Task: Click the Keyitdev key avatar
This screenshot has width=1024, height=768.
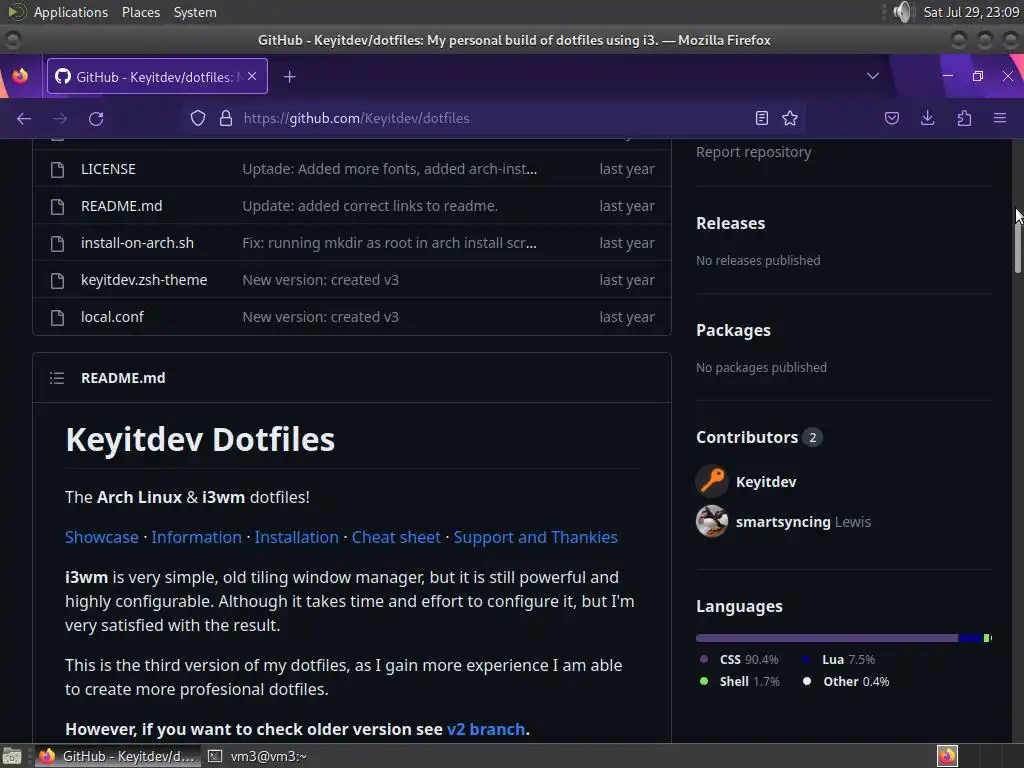Action: (x=712, y=481)
